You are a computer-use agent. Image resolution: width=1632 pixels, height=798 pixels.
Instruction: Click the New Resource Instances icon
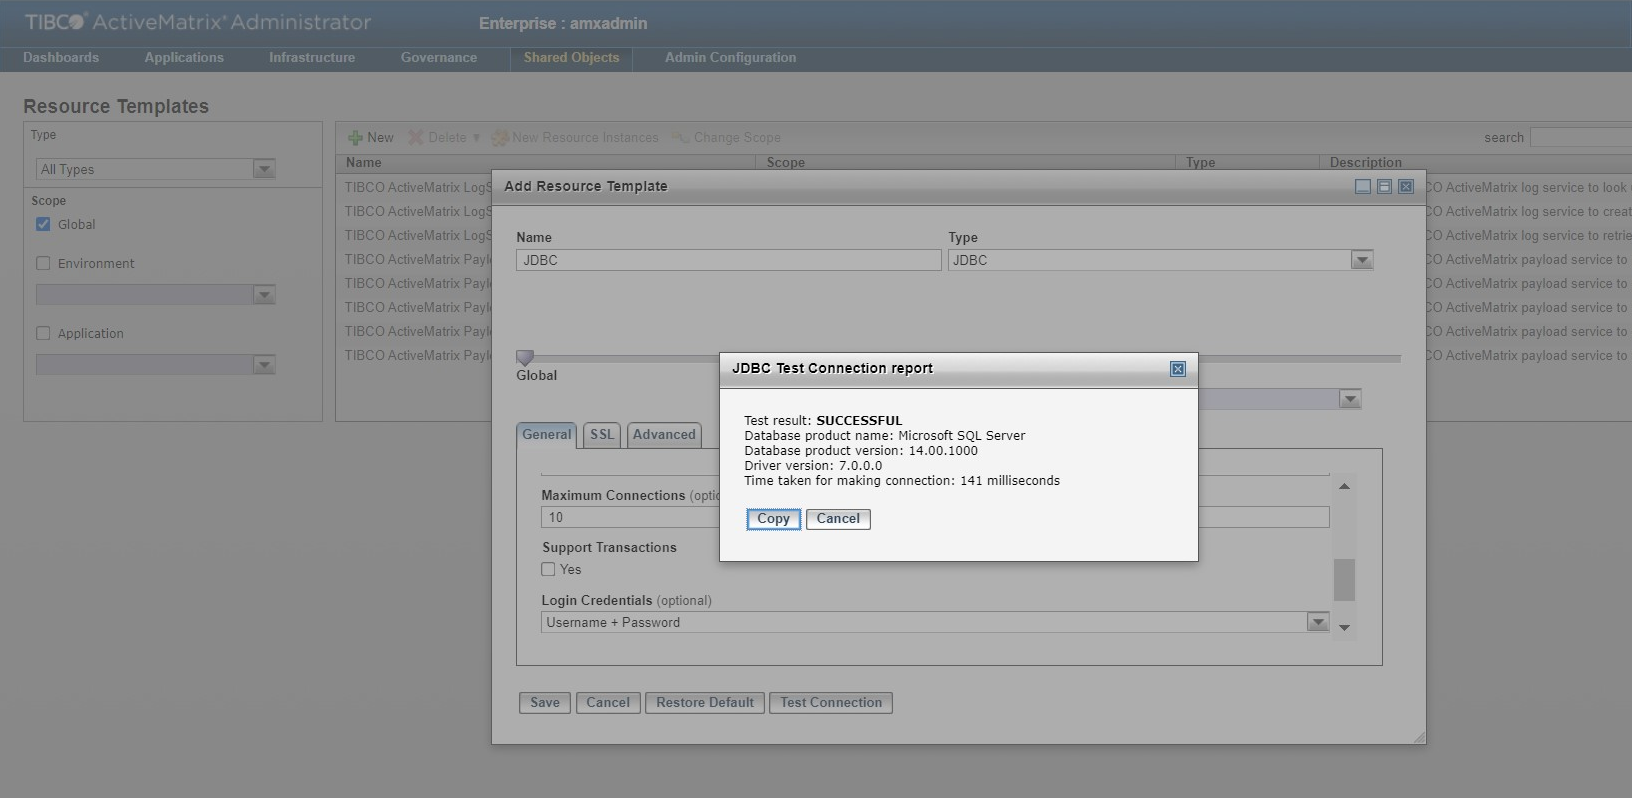[500, 138]
